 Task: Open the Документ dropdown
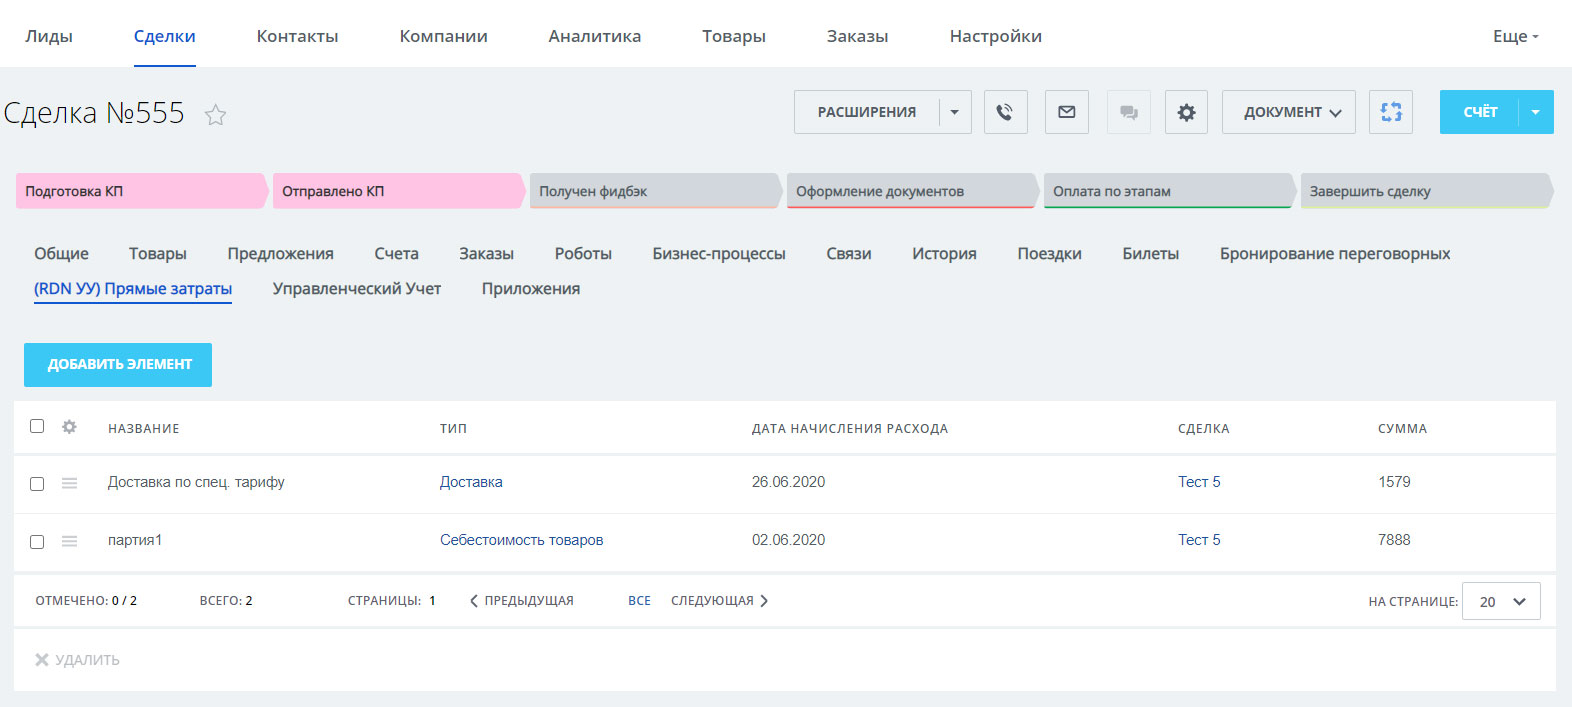tap(1288, 112)
